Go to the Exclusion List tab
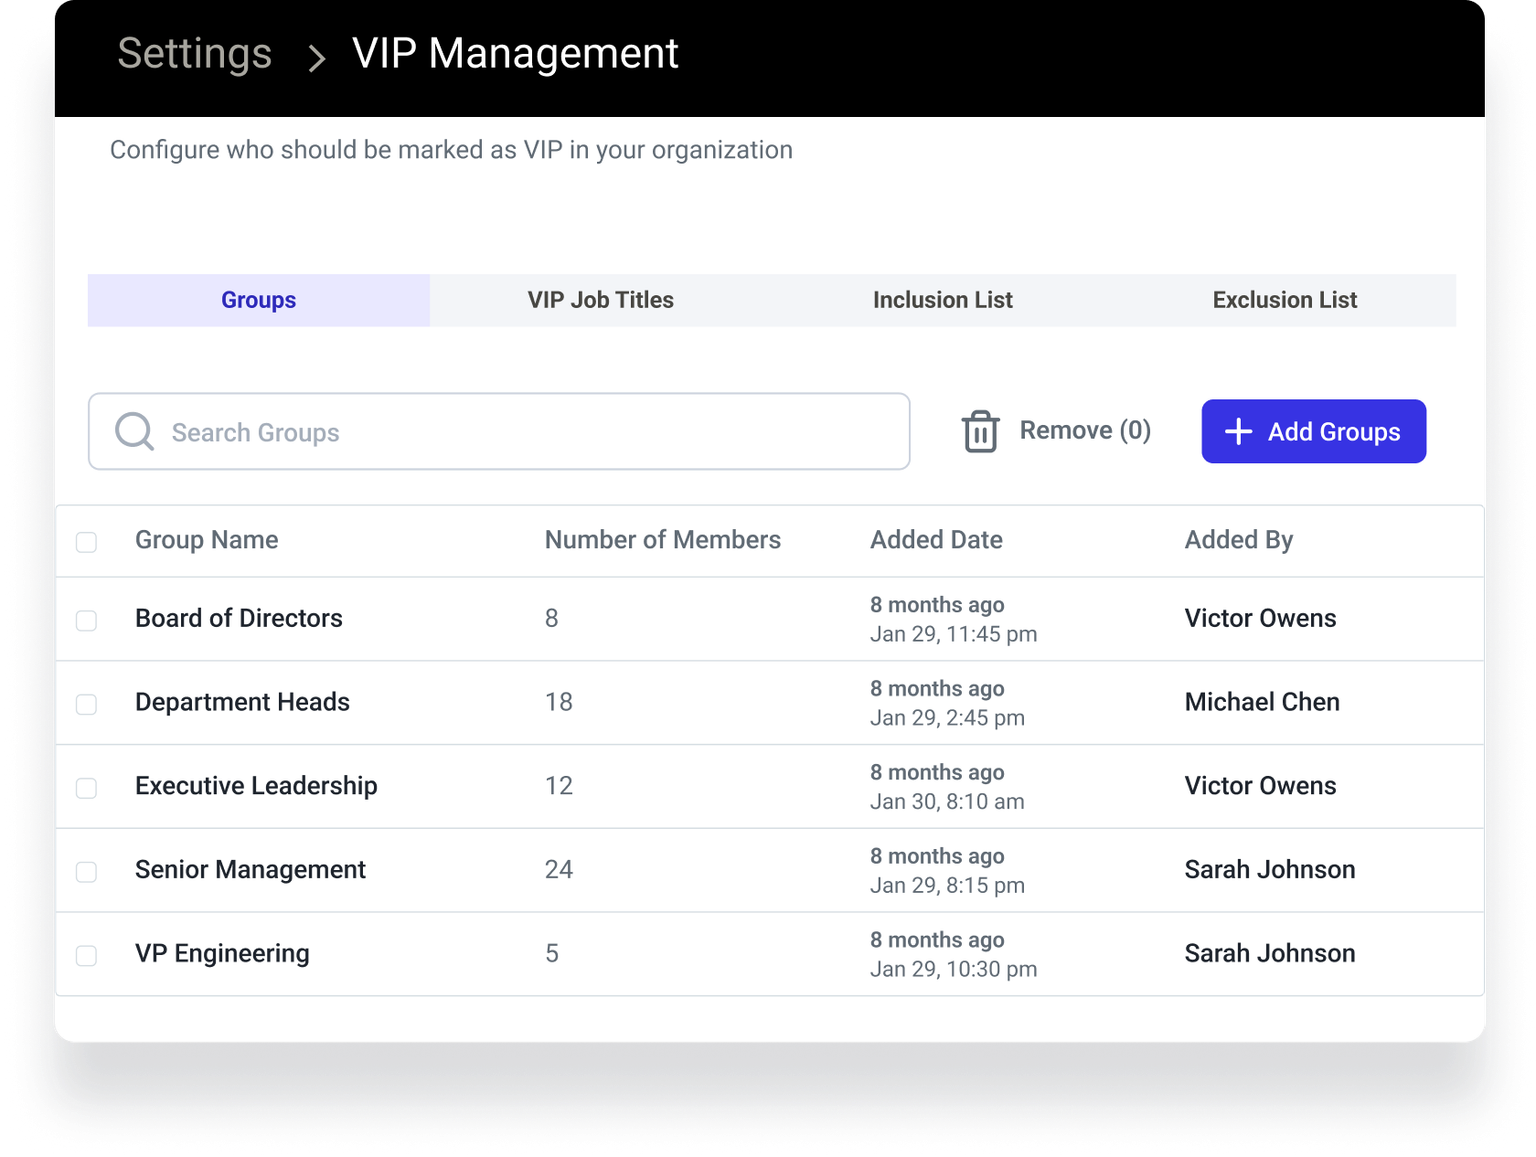Viewport: 1536px width, 1157px height. [1284, 300]
